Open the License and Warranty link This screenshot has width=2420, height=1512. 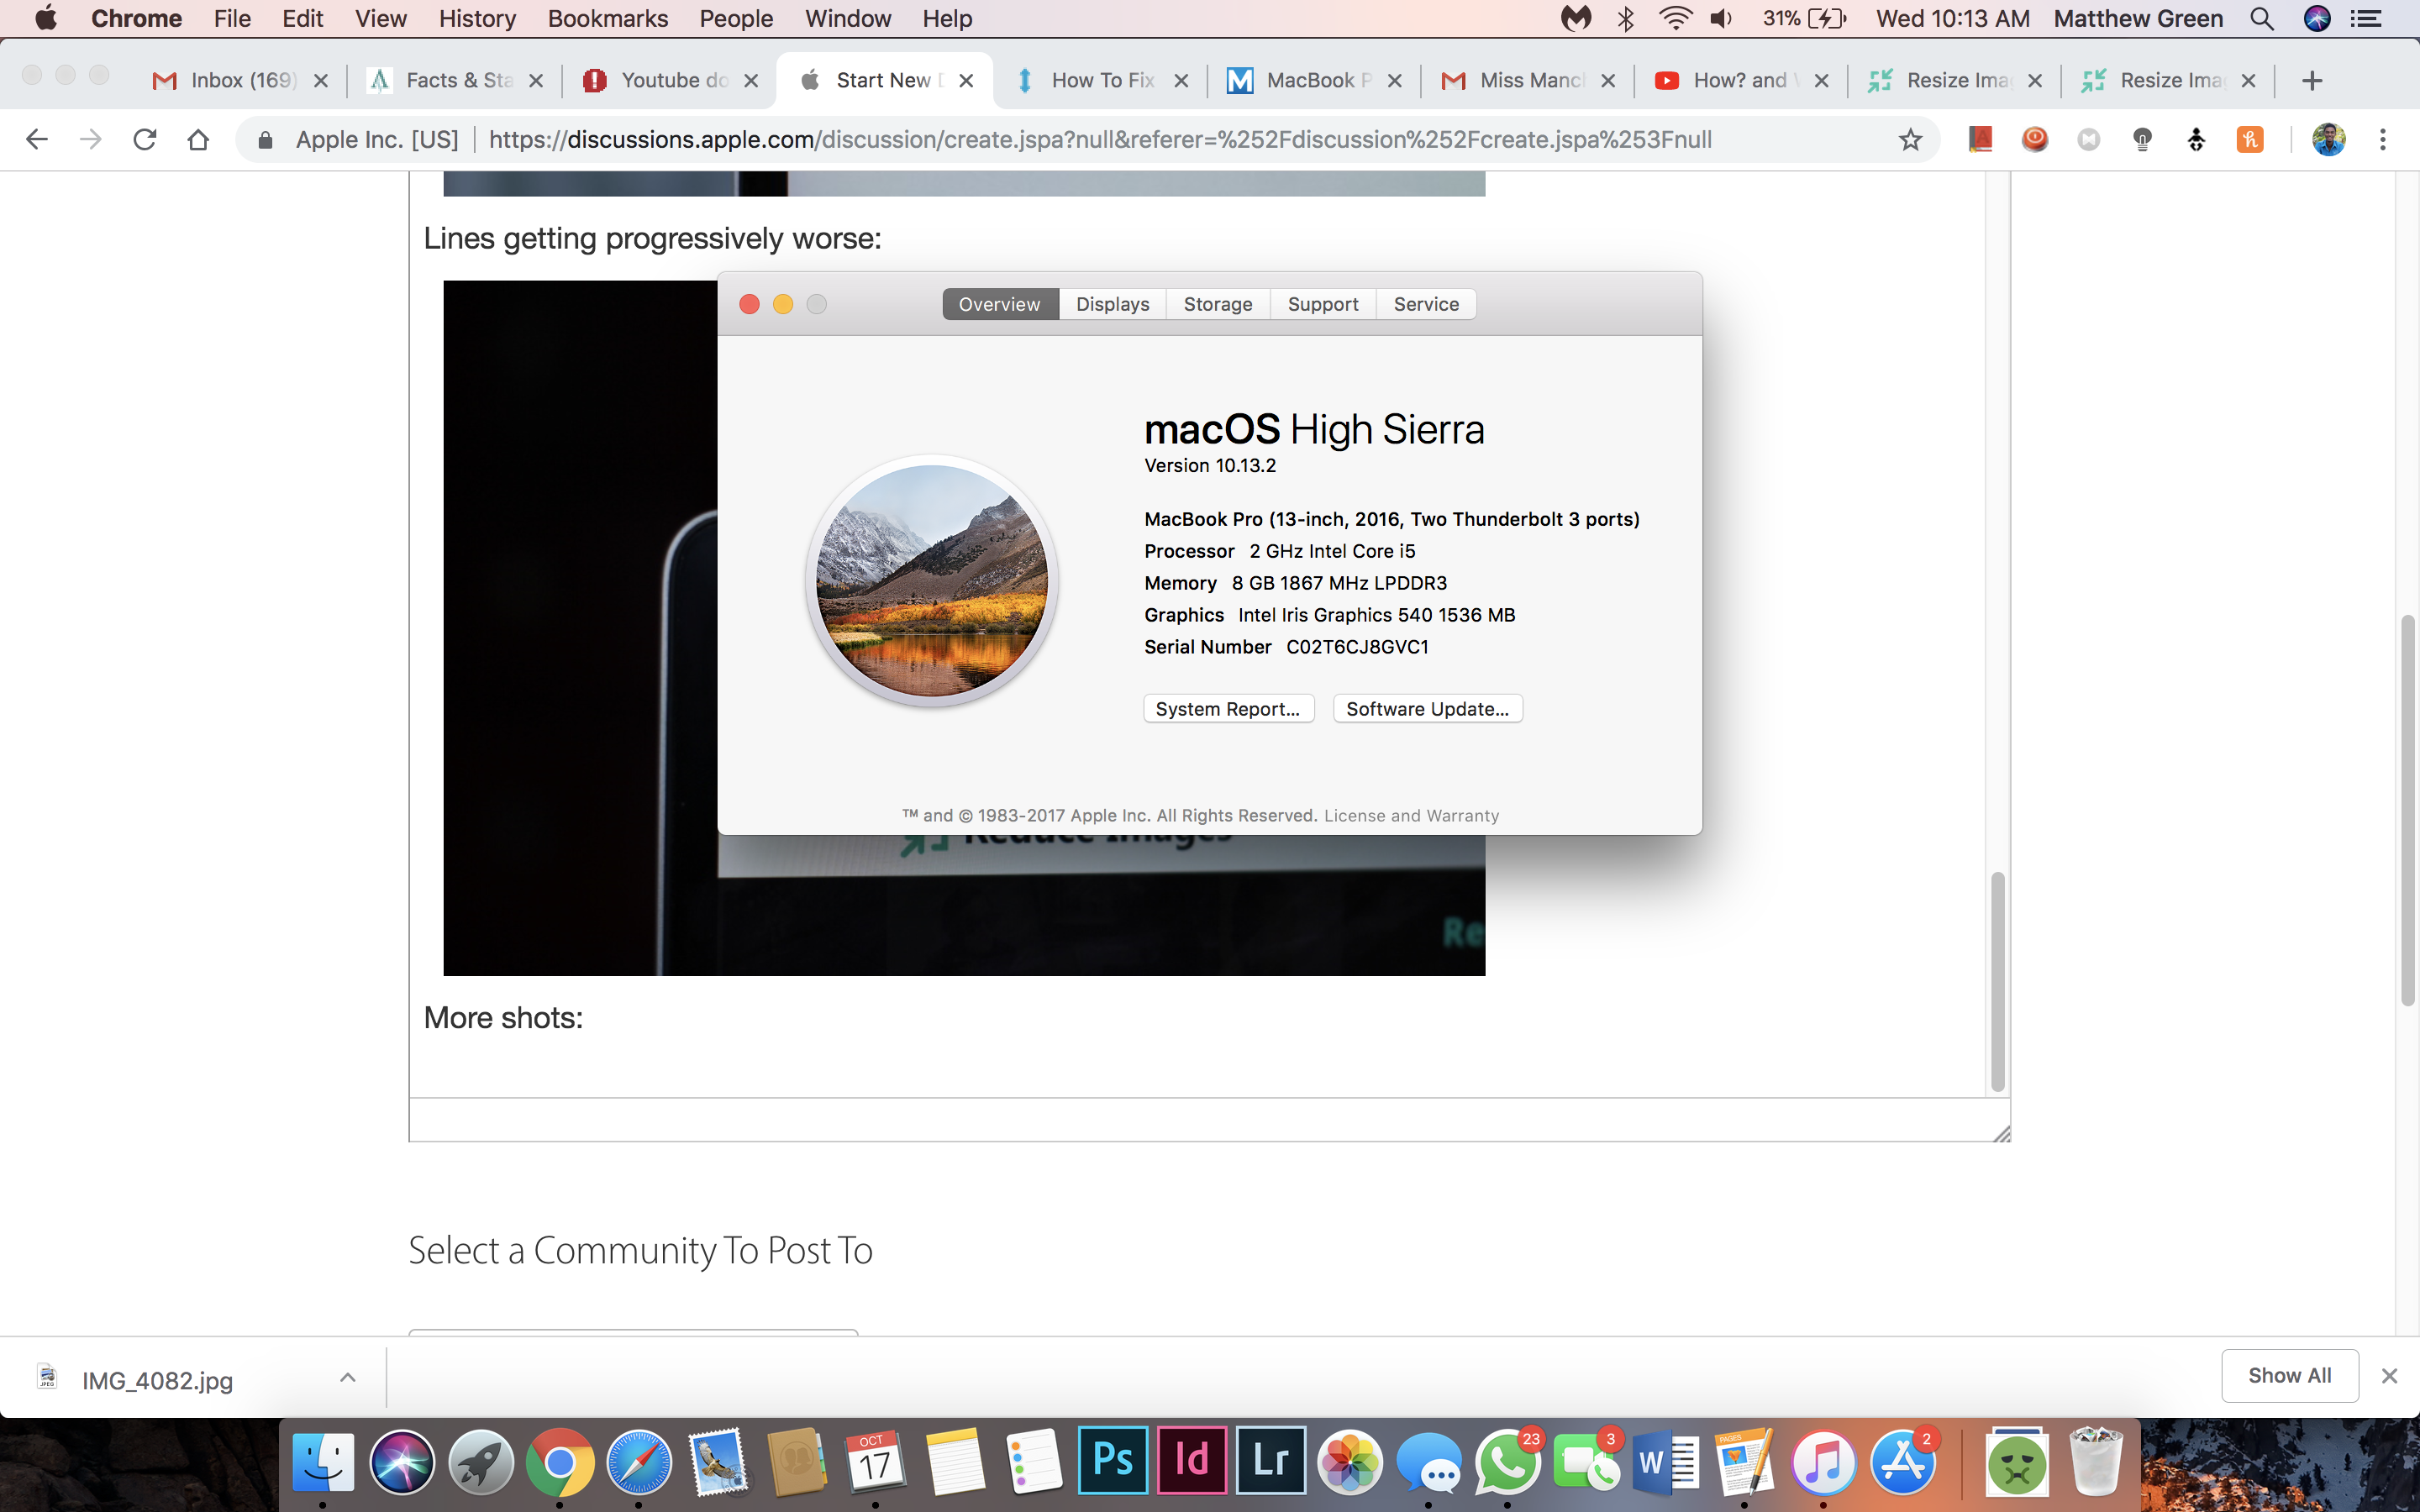point(1411,816)
